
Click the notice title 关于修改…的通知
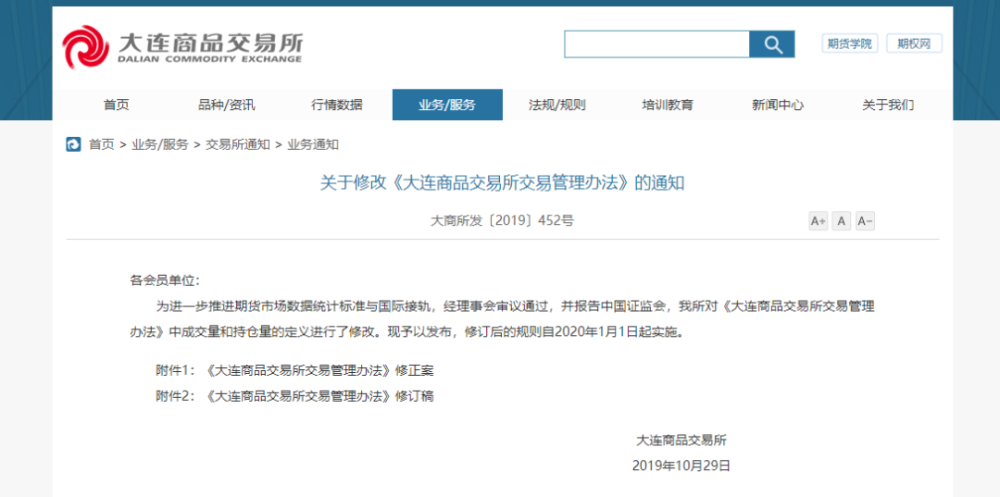[502, 184]
